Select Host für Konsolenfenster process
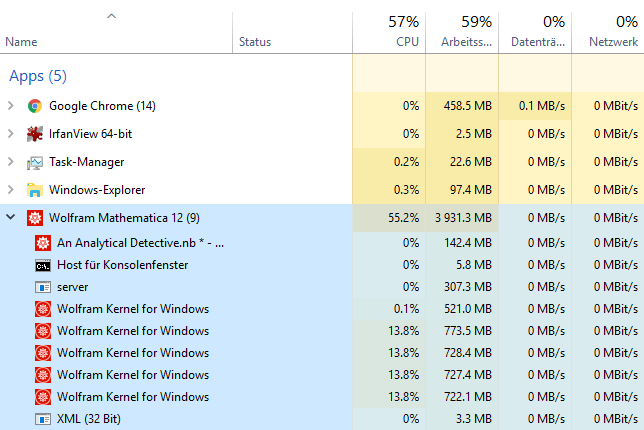644x430 pixels. click(x=322, y=265)
